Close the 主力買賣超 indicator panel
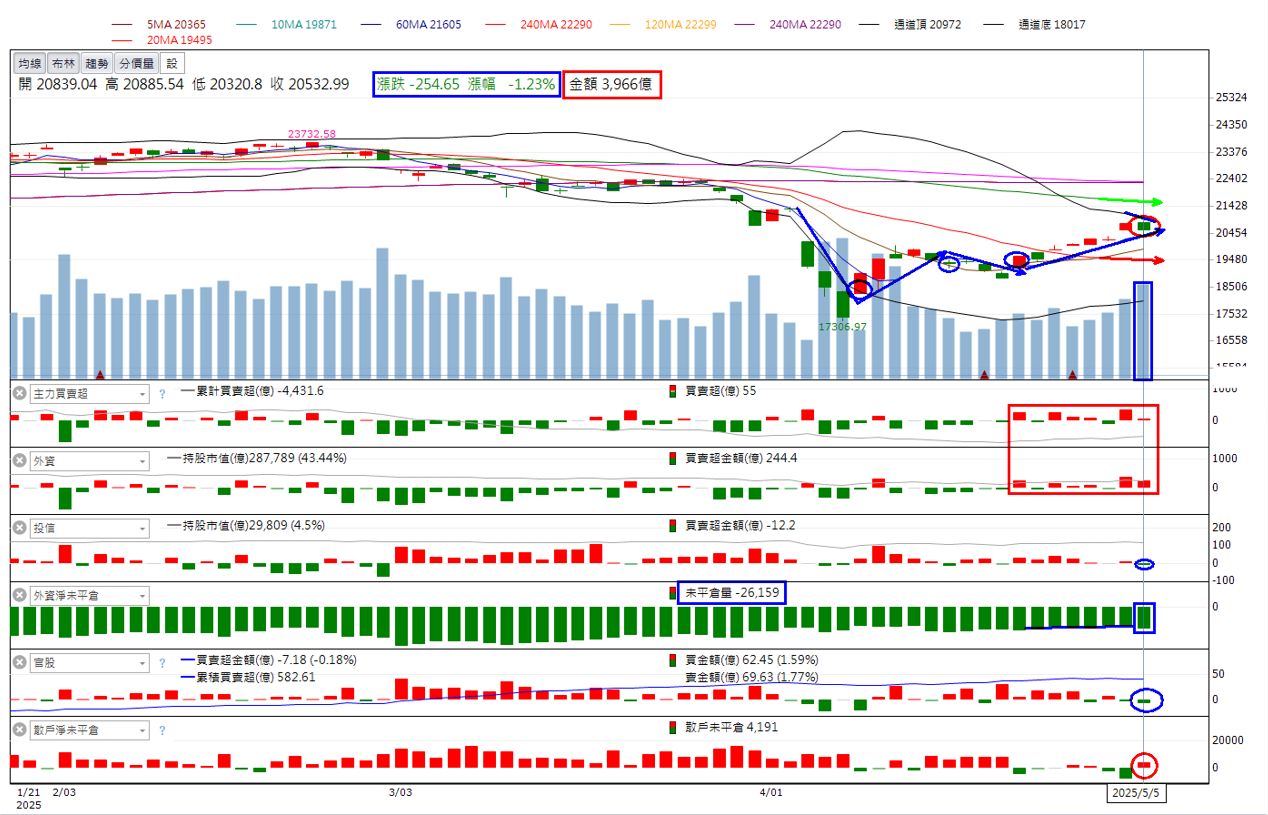This screenshot has width=1268, height=815. [19, 394]
